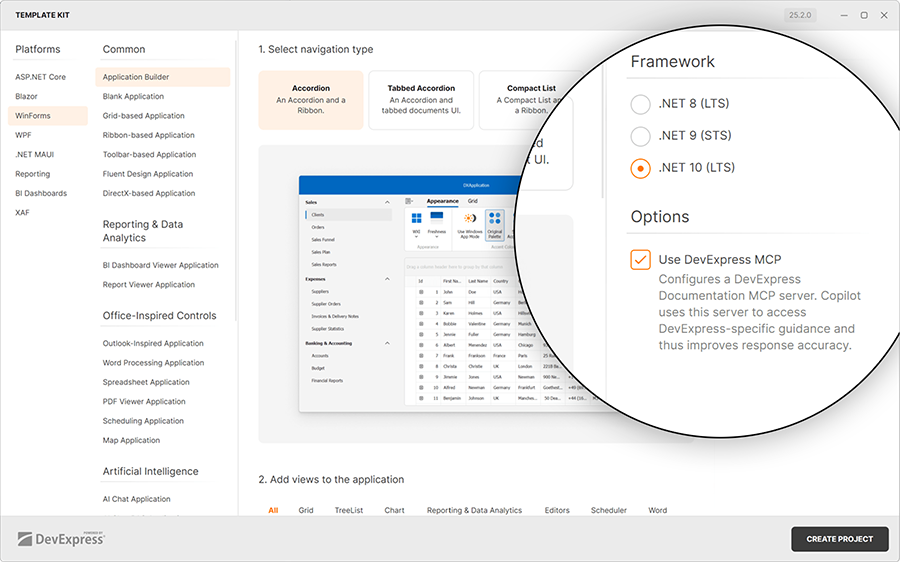Select the .NET 8 (LTS) radio button

point(640,104)
